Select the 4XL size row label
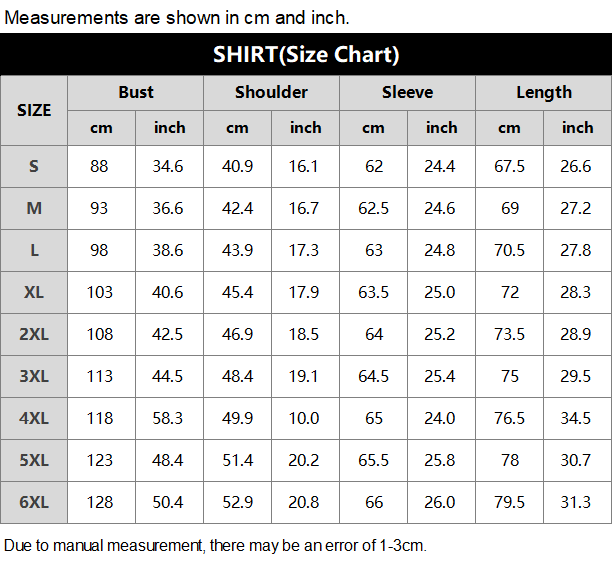The height and width of the screenshot is (567, 613). click(x=34, y=418)
